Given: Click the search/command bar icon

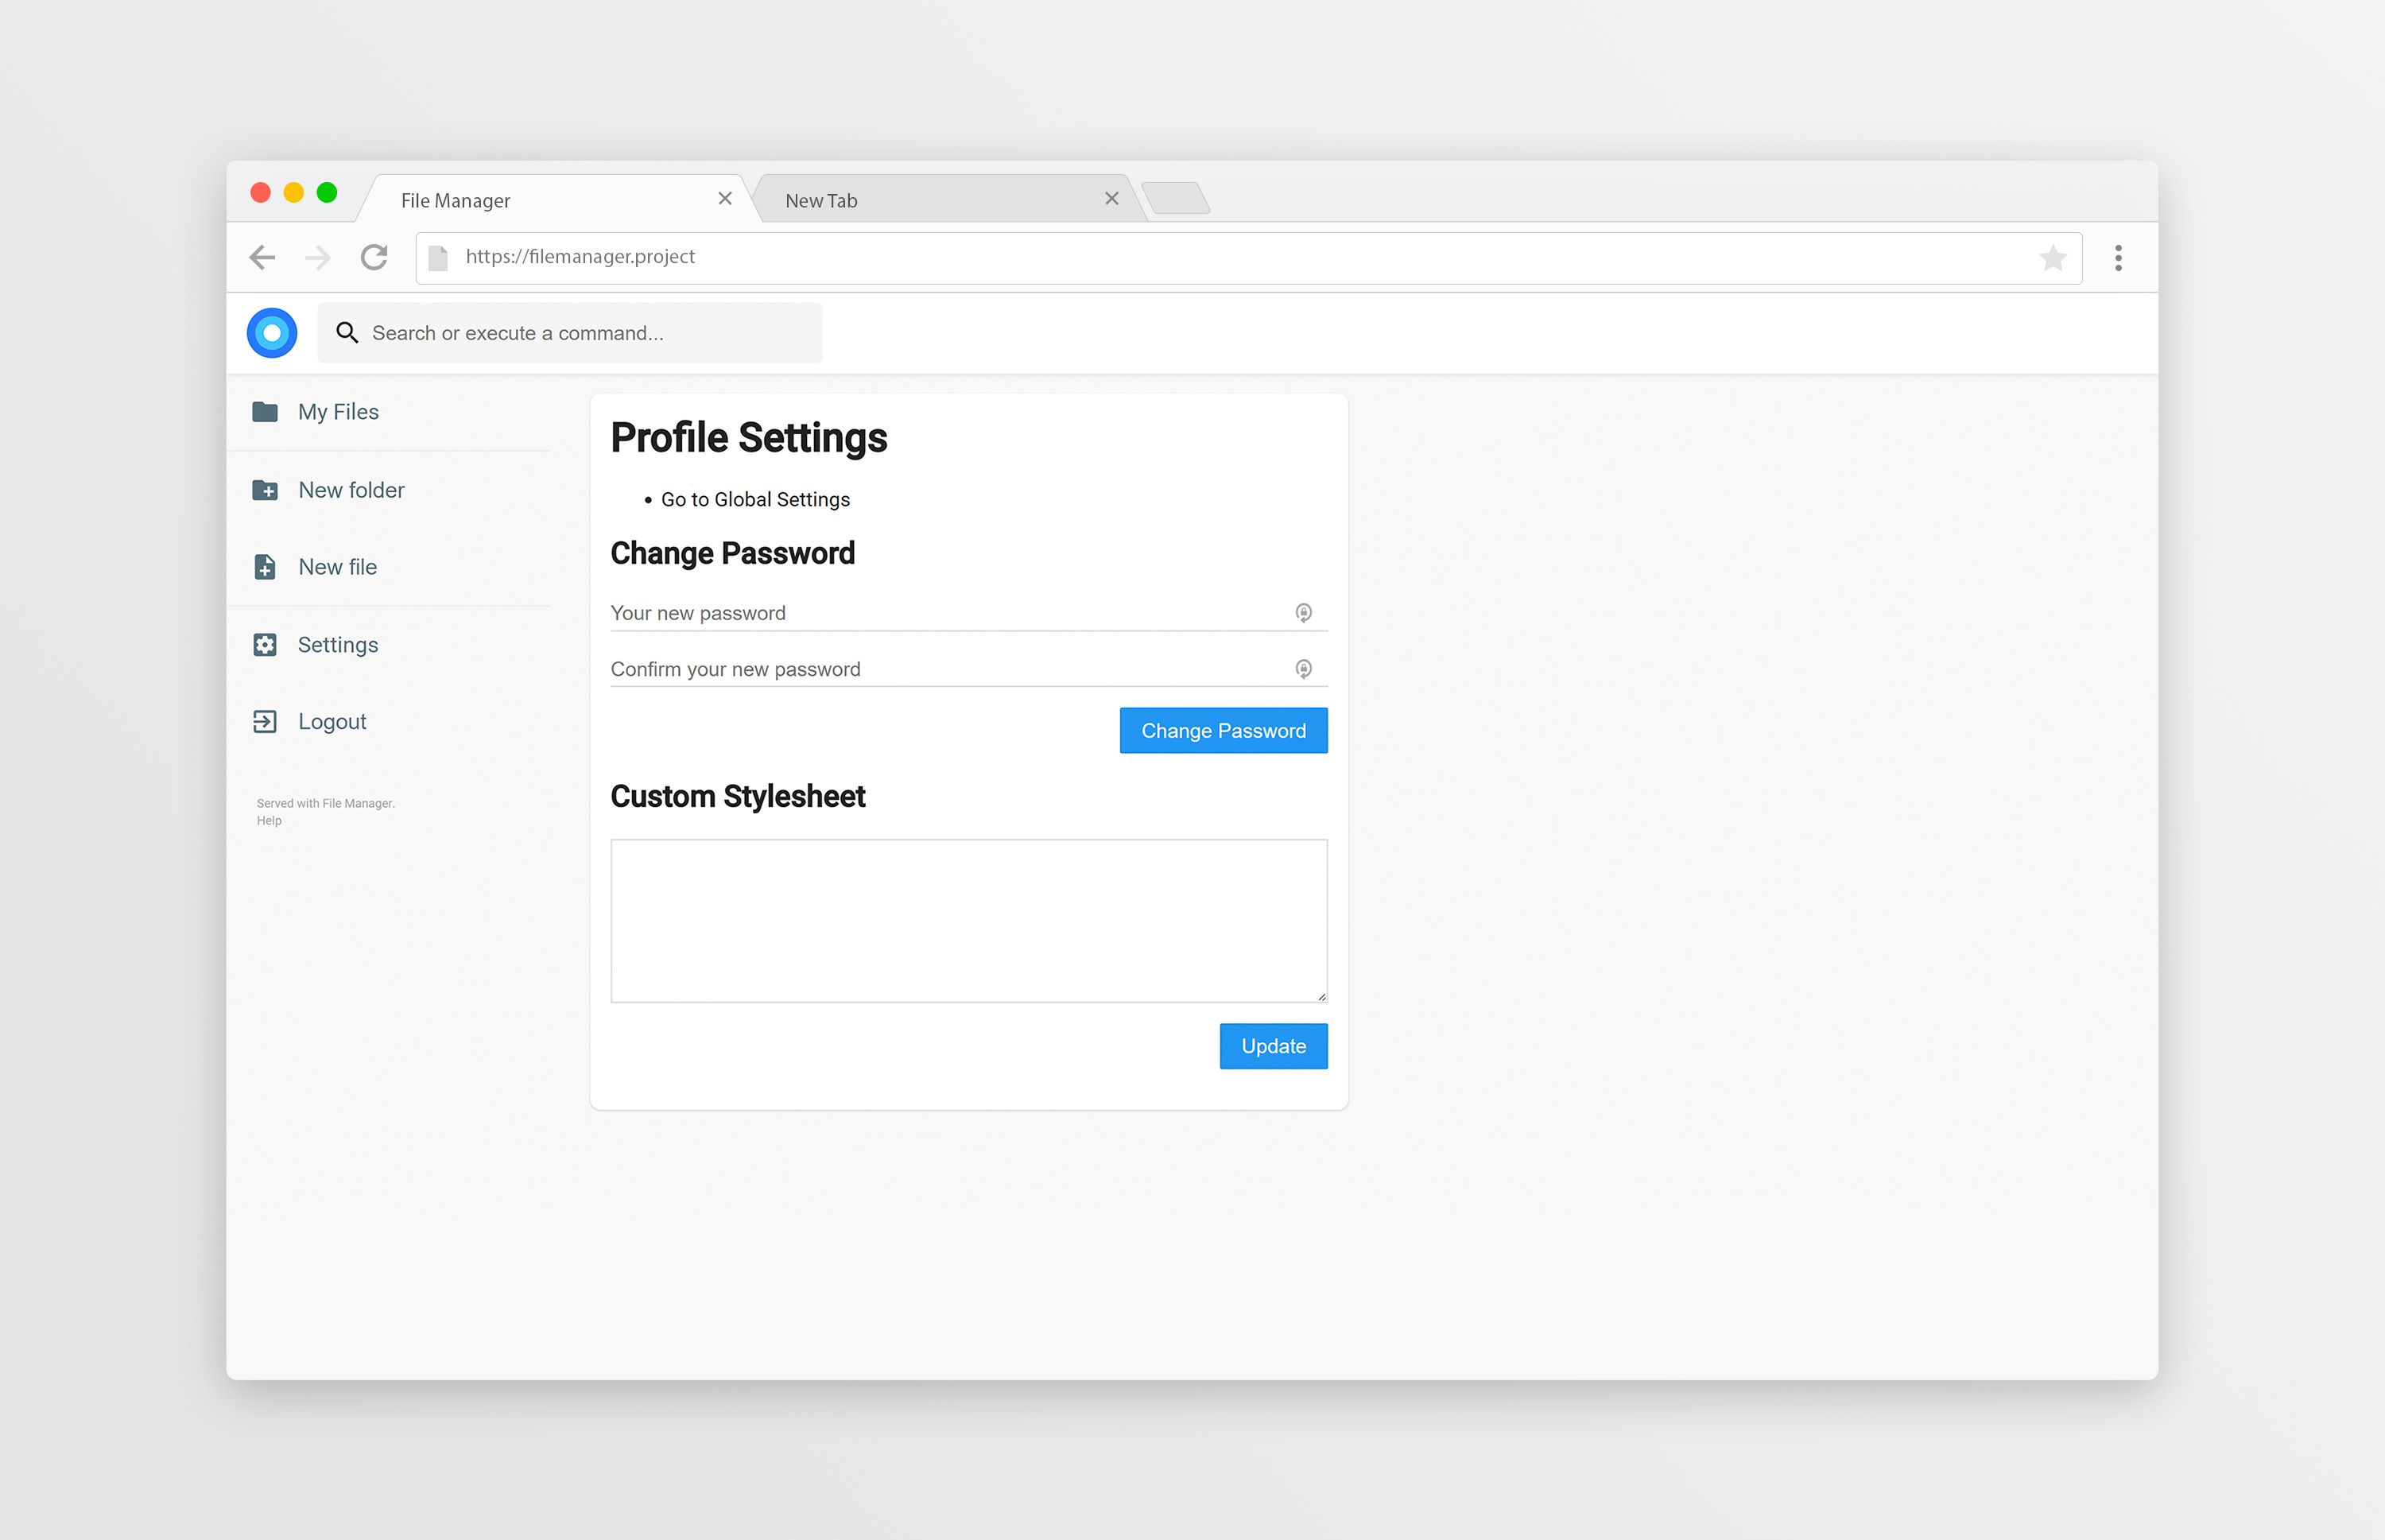Looking at the screenshot, I should (346, 334).
